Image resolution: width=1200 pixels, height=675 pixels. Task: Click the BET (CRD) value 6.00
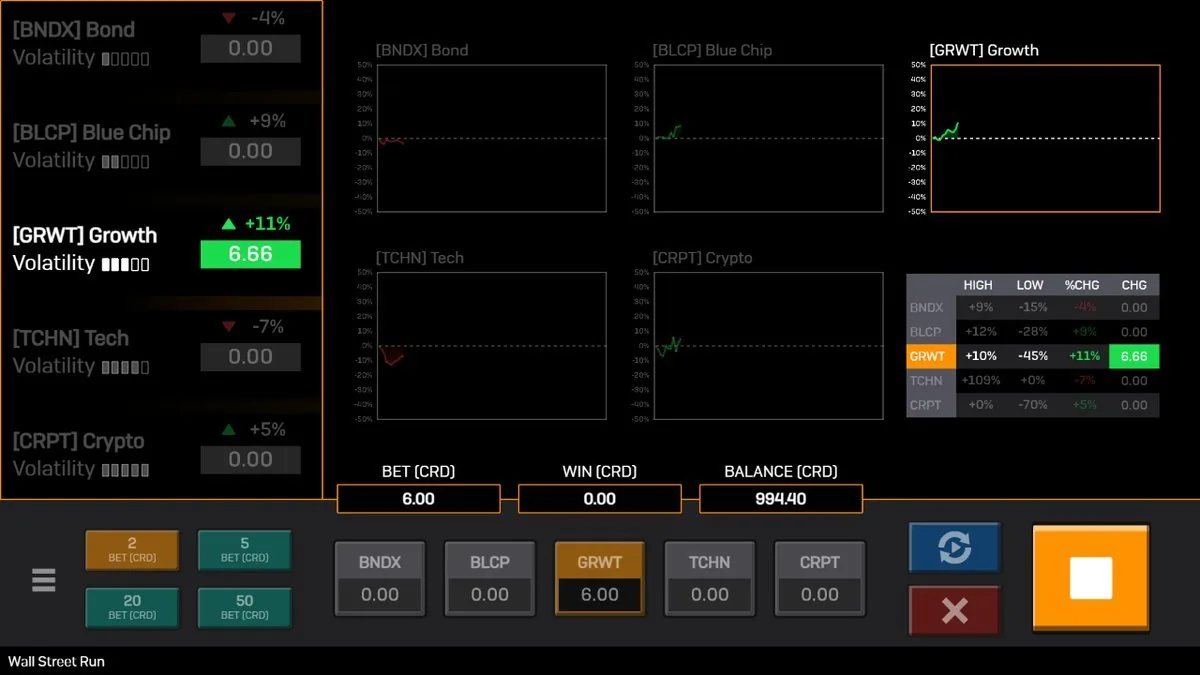coord(418,498)
